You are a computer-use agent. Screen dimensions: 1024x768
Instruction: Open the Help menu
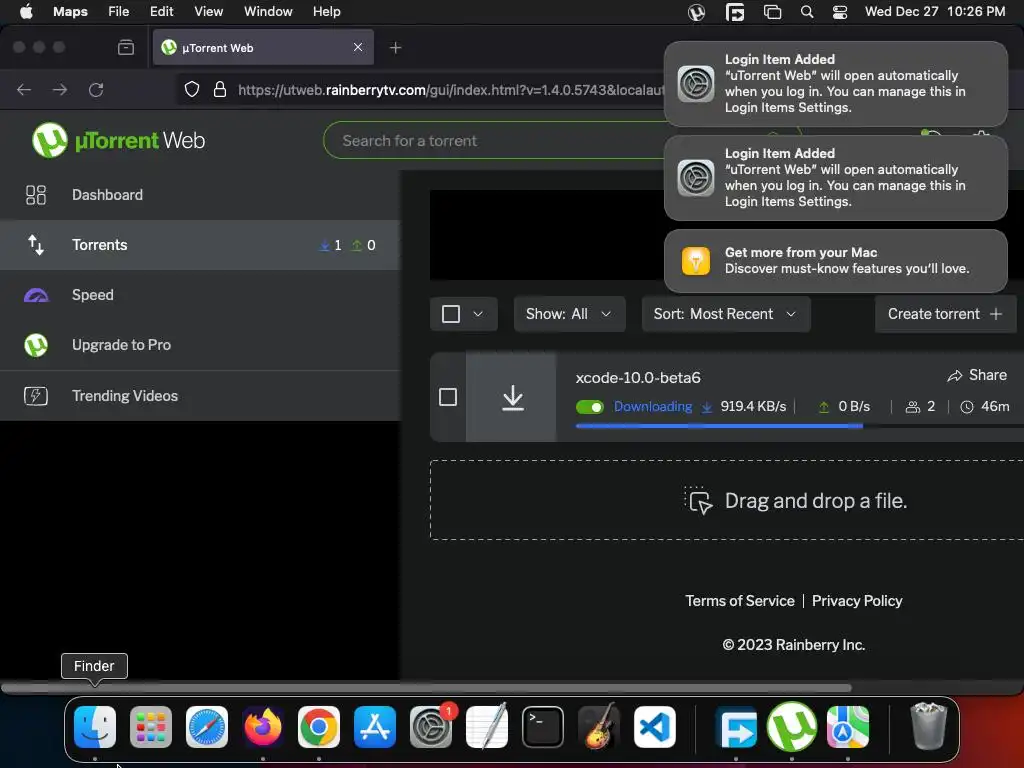(x=327, y=11)
